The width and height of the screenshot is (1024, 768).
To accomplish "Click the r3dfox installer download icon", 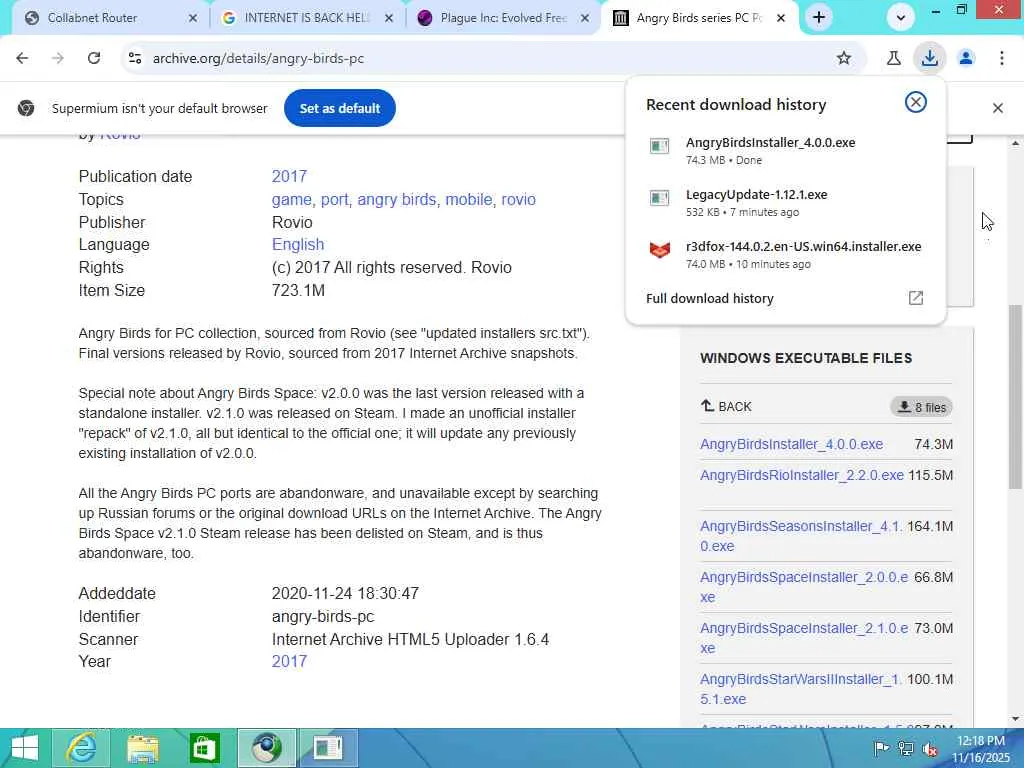I will point(660,250).
